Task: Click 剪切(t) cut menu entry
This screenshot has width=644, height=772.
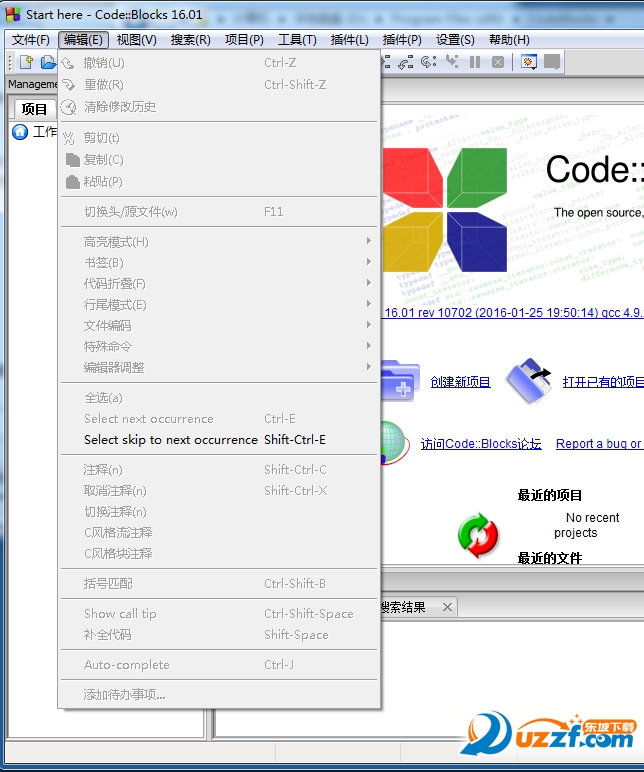Action: (x=219, y=138)
